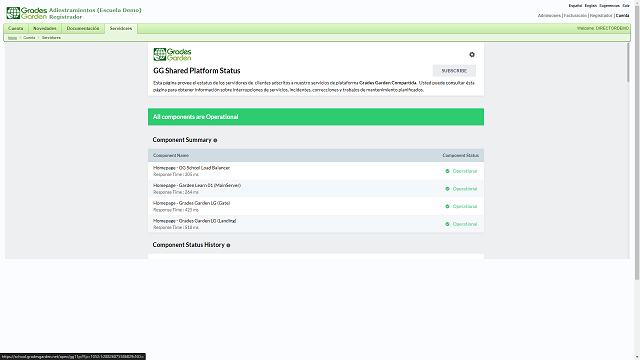The image size is (640, 360).
Task: Switch language to English
Action: pos(591,6)
